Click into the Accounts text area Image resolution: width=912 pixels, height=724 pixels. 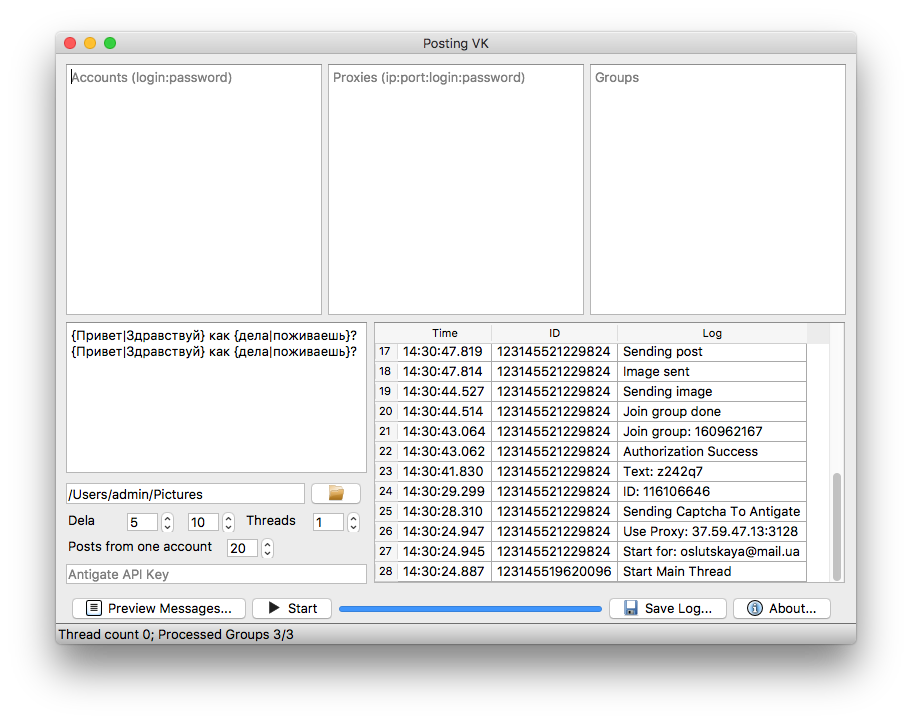[194, 189]
